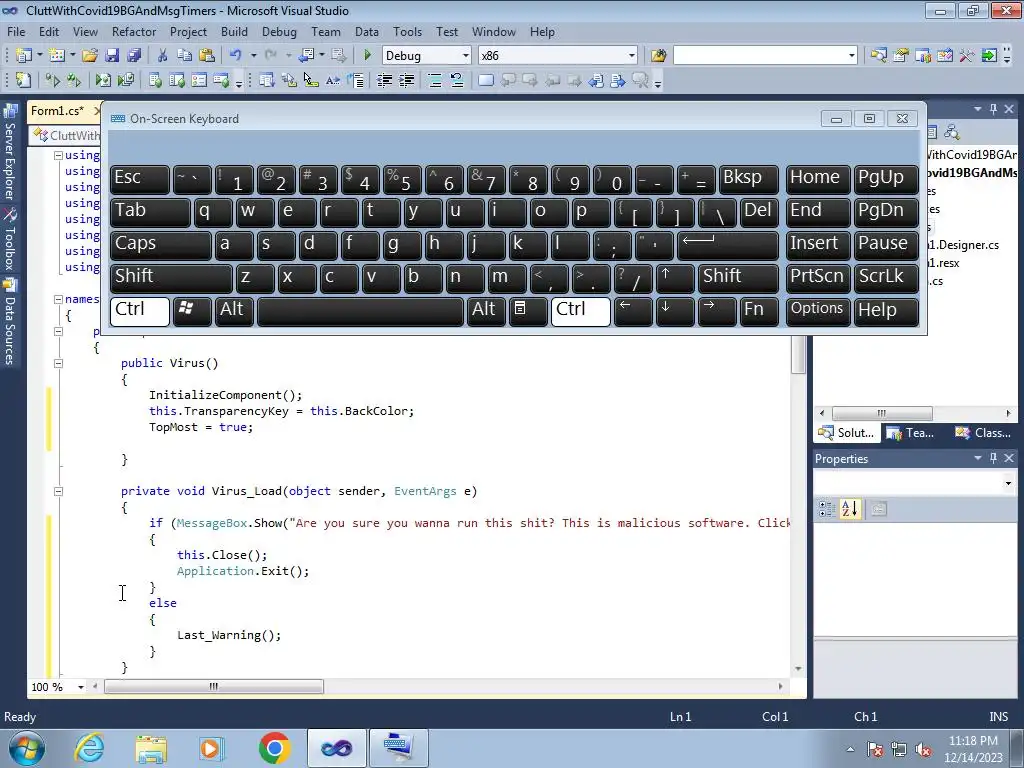Click the Solution Explorer horizontal scrollbar thumb
Screen dimensions: 1024x768
882,413
